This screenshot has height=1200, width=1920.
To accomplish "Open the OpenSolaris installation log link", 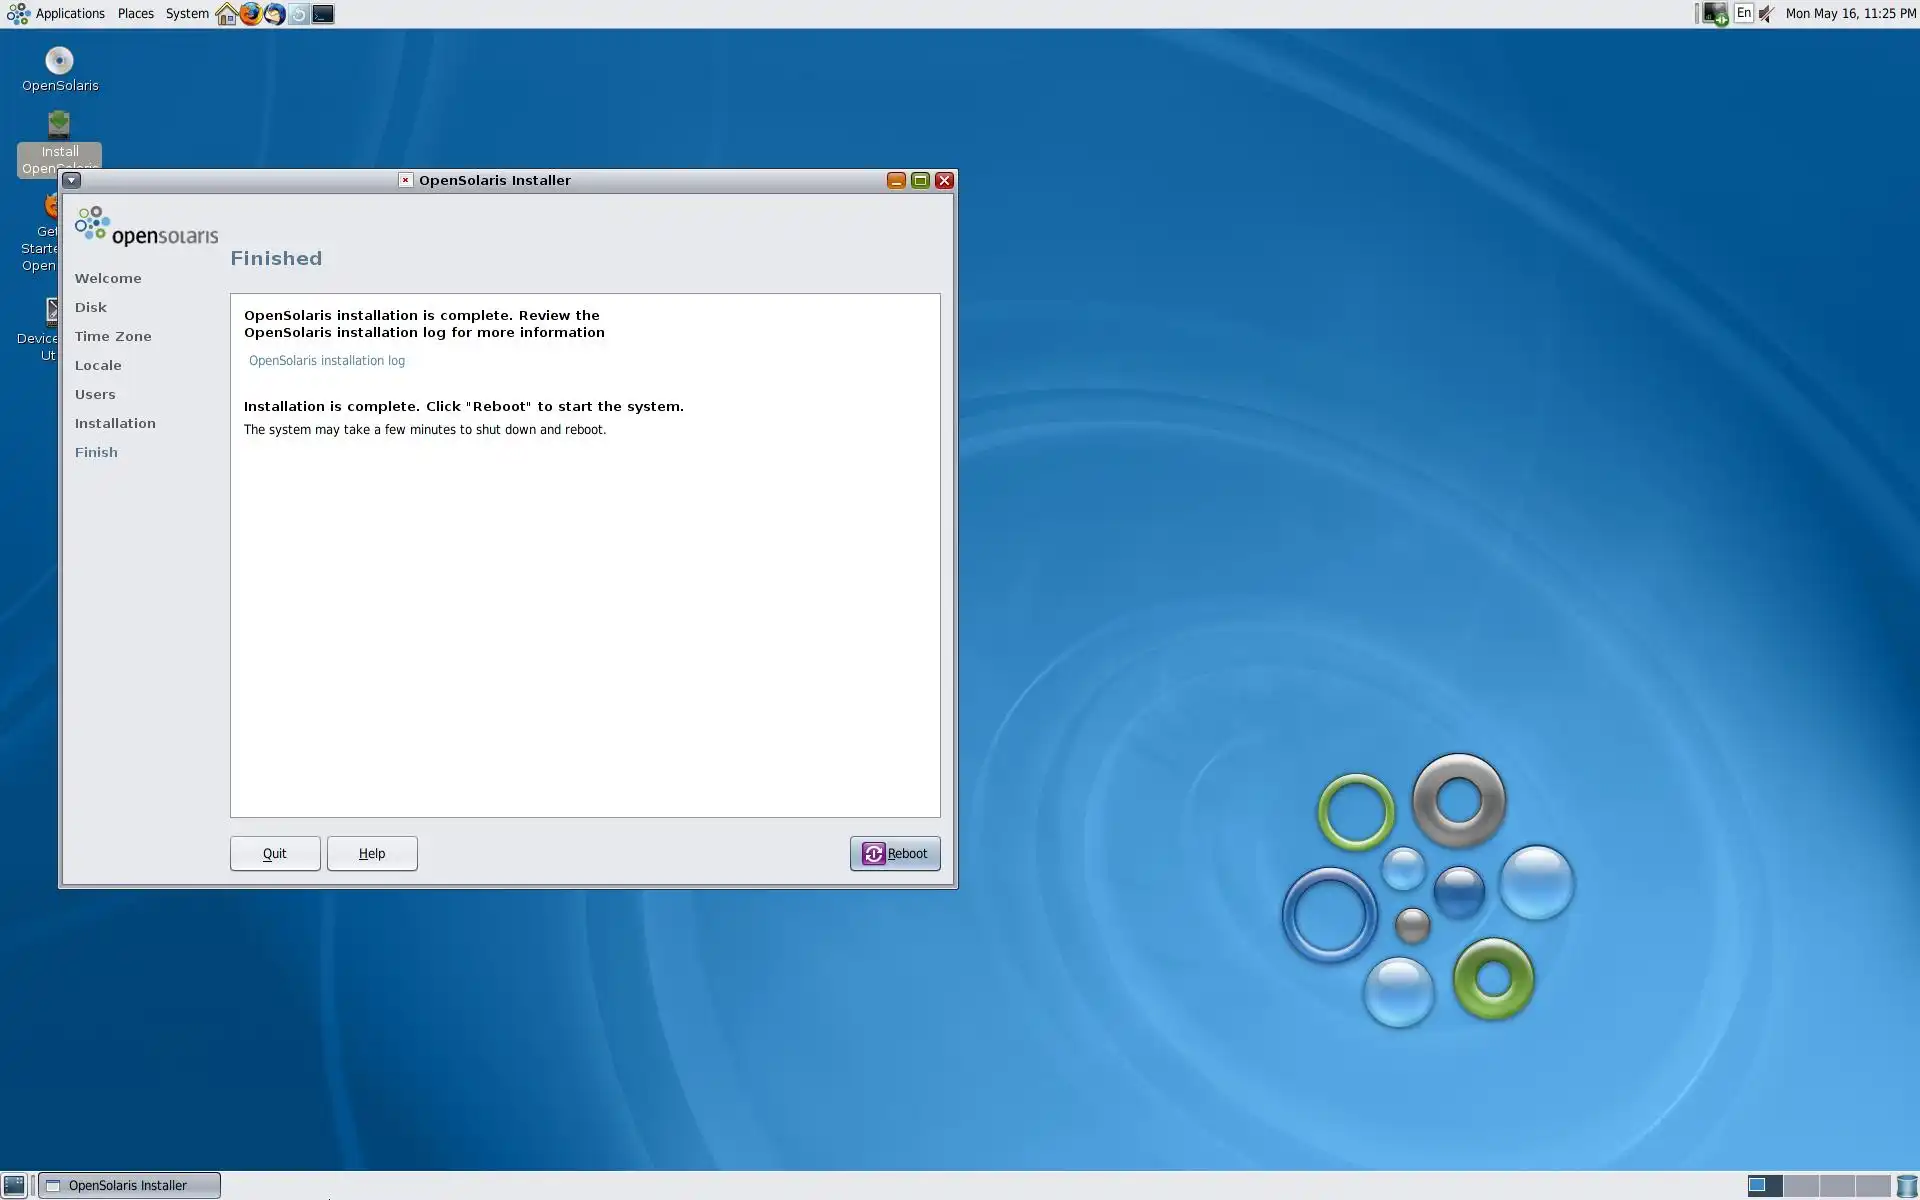I will [x=327, y=361].
